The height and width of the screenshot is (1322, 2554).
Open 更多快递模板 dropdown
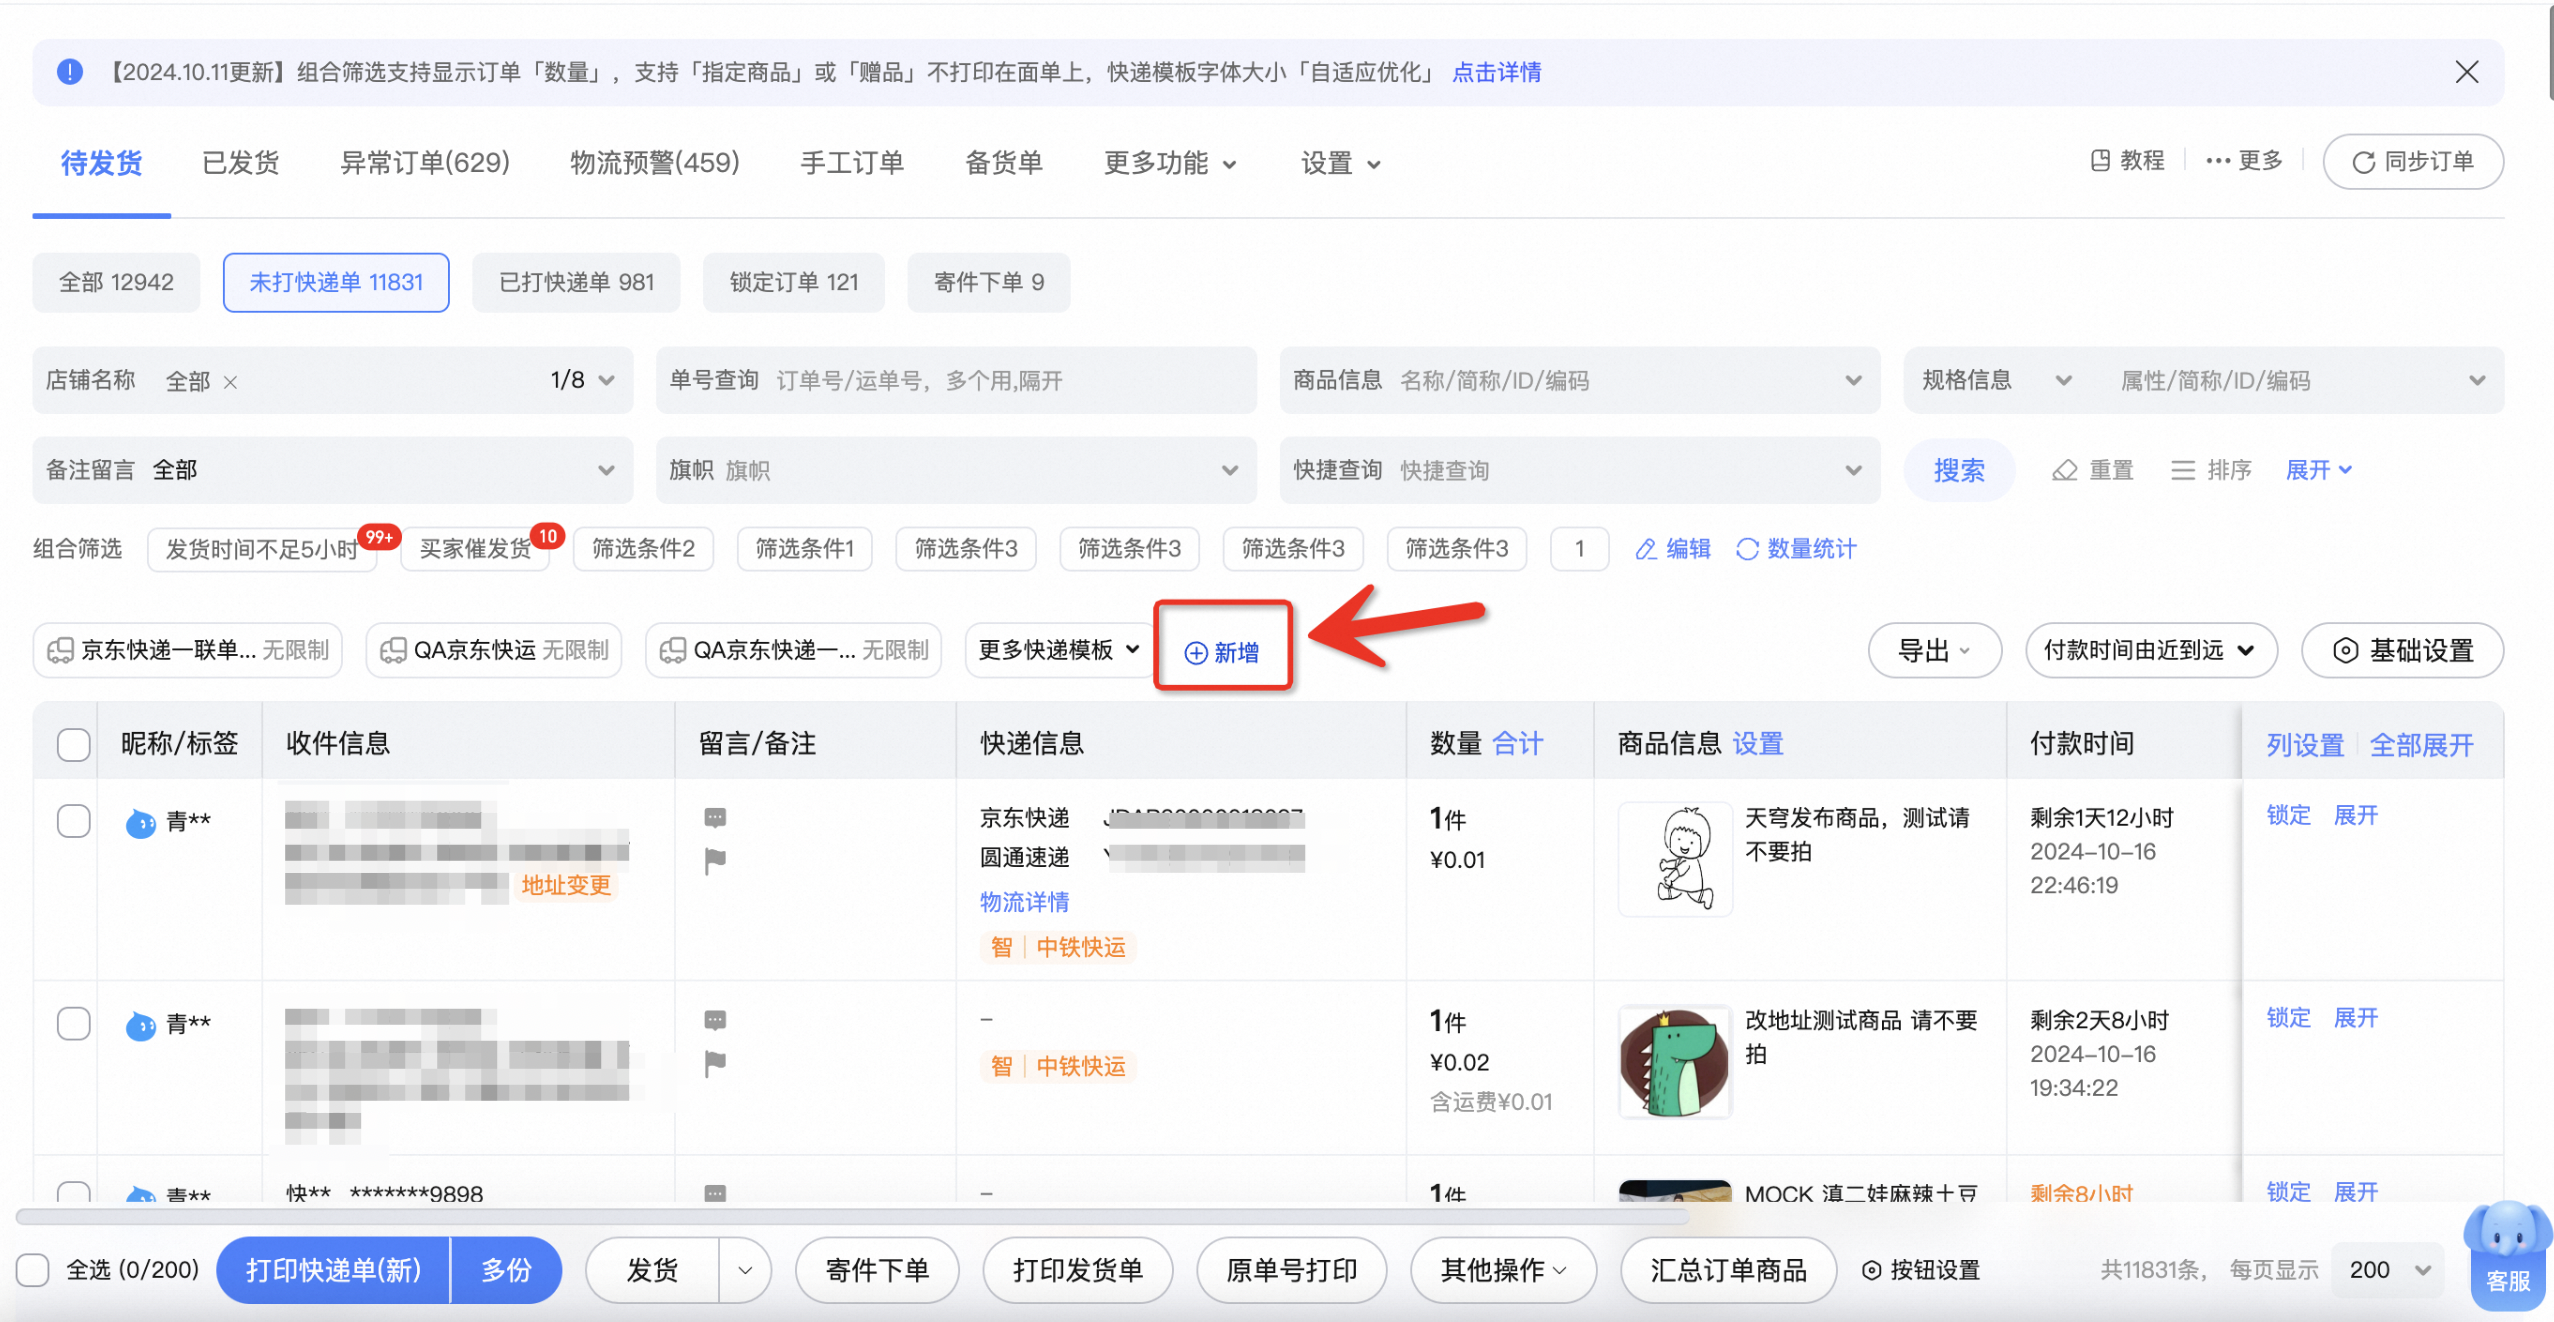(x=1059, y=651)
